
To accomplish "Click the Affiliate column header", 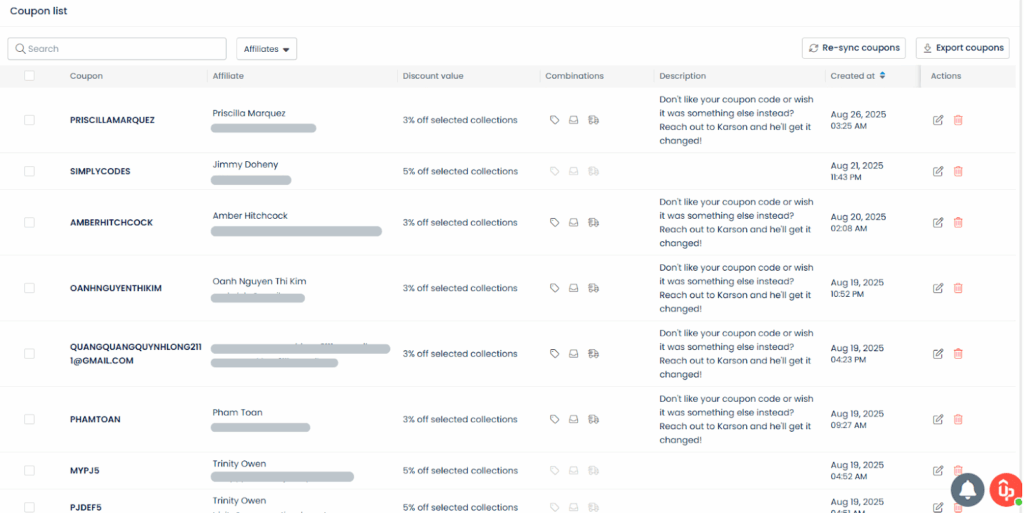I will [228, 76].
